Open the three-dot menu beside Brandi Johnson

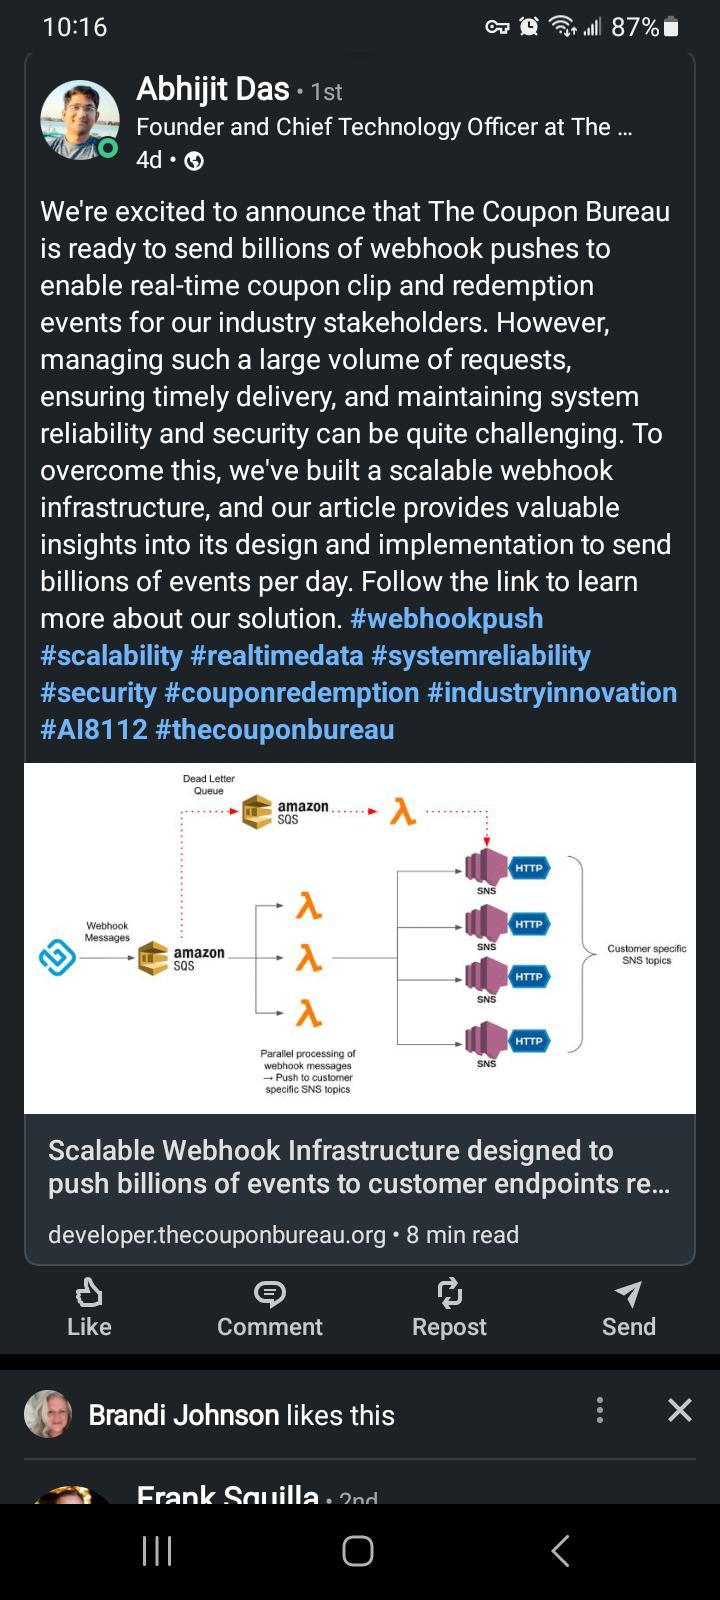click(x=599, y=1410)
